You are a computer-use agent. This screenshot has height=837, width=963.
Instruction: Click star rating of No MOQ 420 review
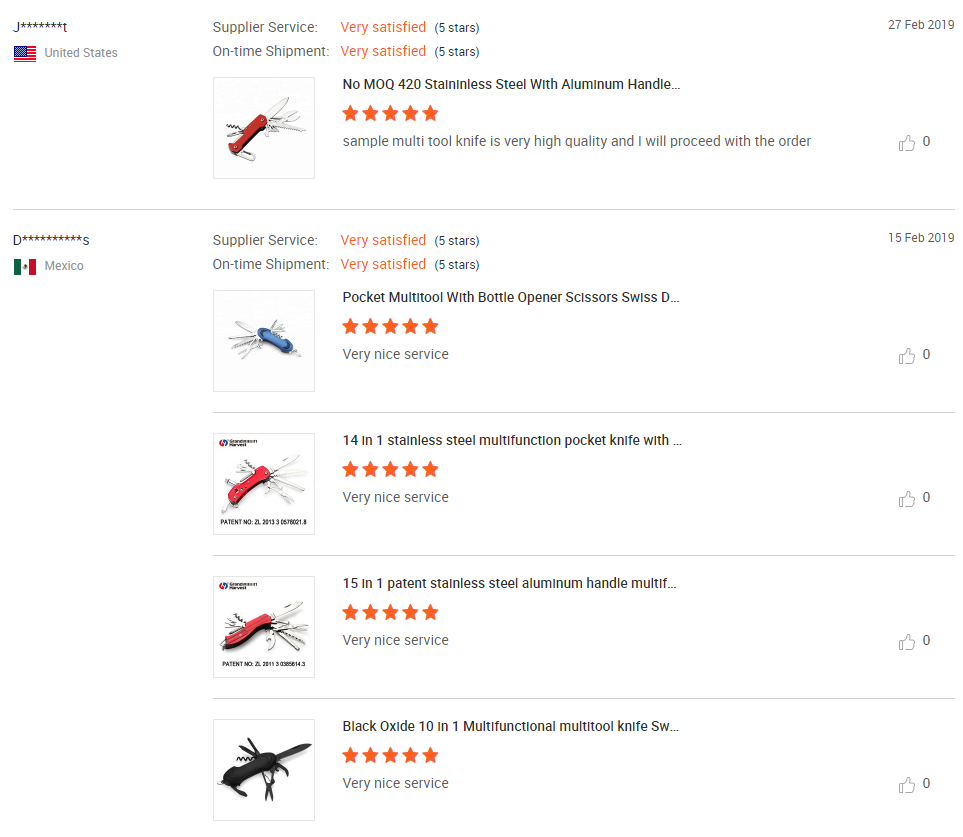(390, 113)
